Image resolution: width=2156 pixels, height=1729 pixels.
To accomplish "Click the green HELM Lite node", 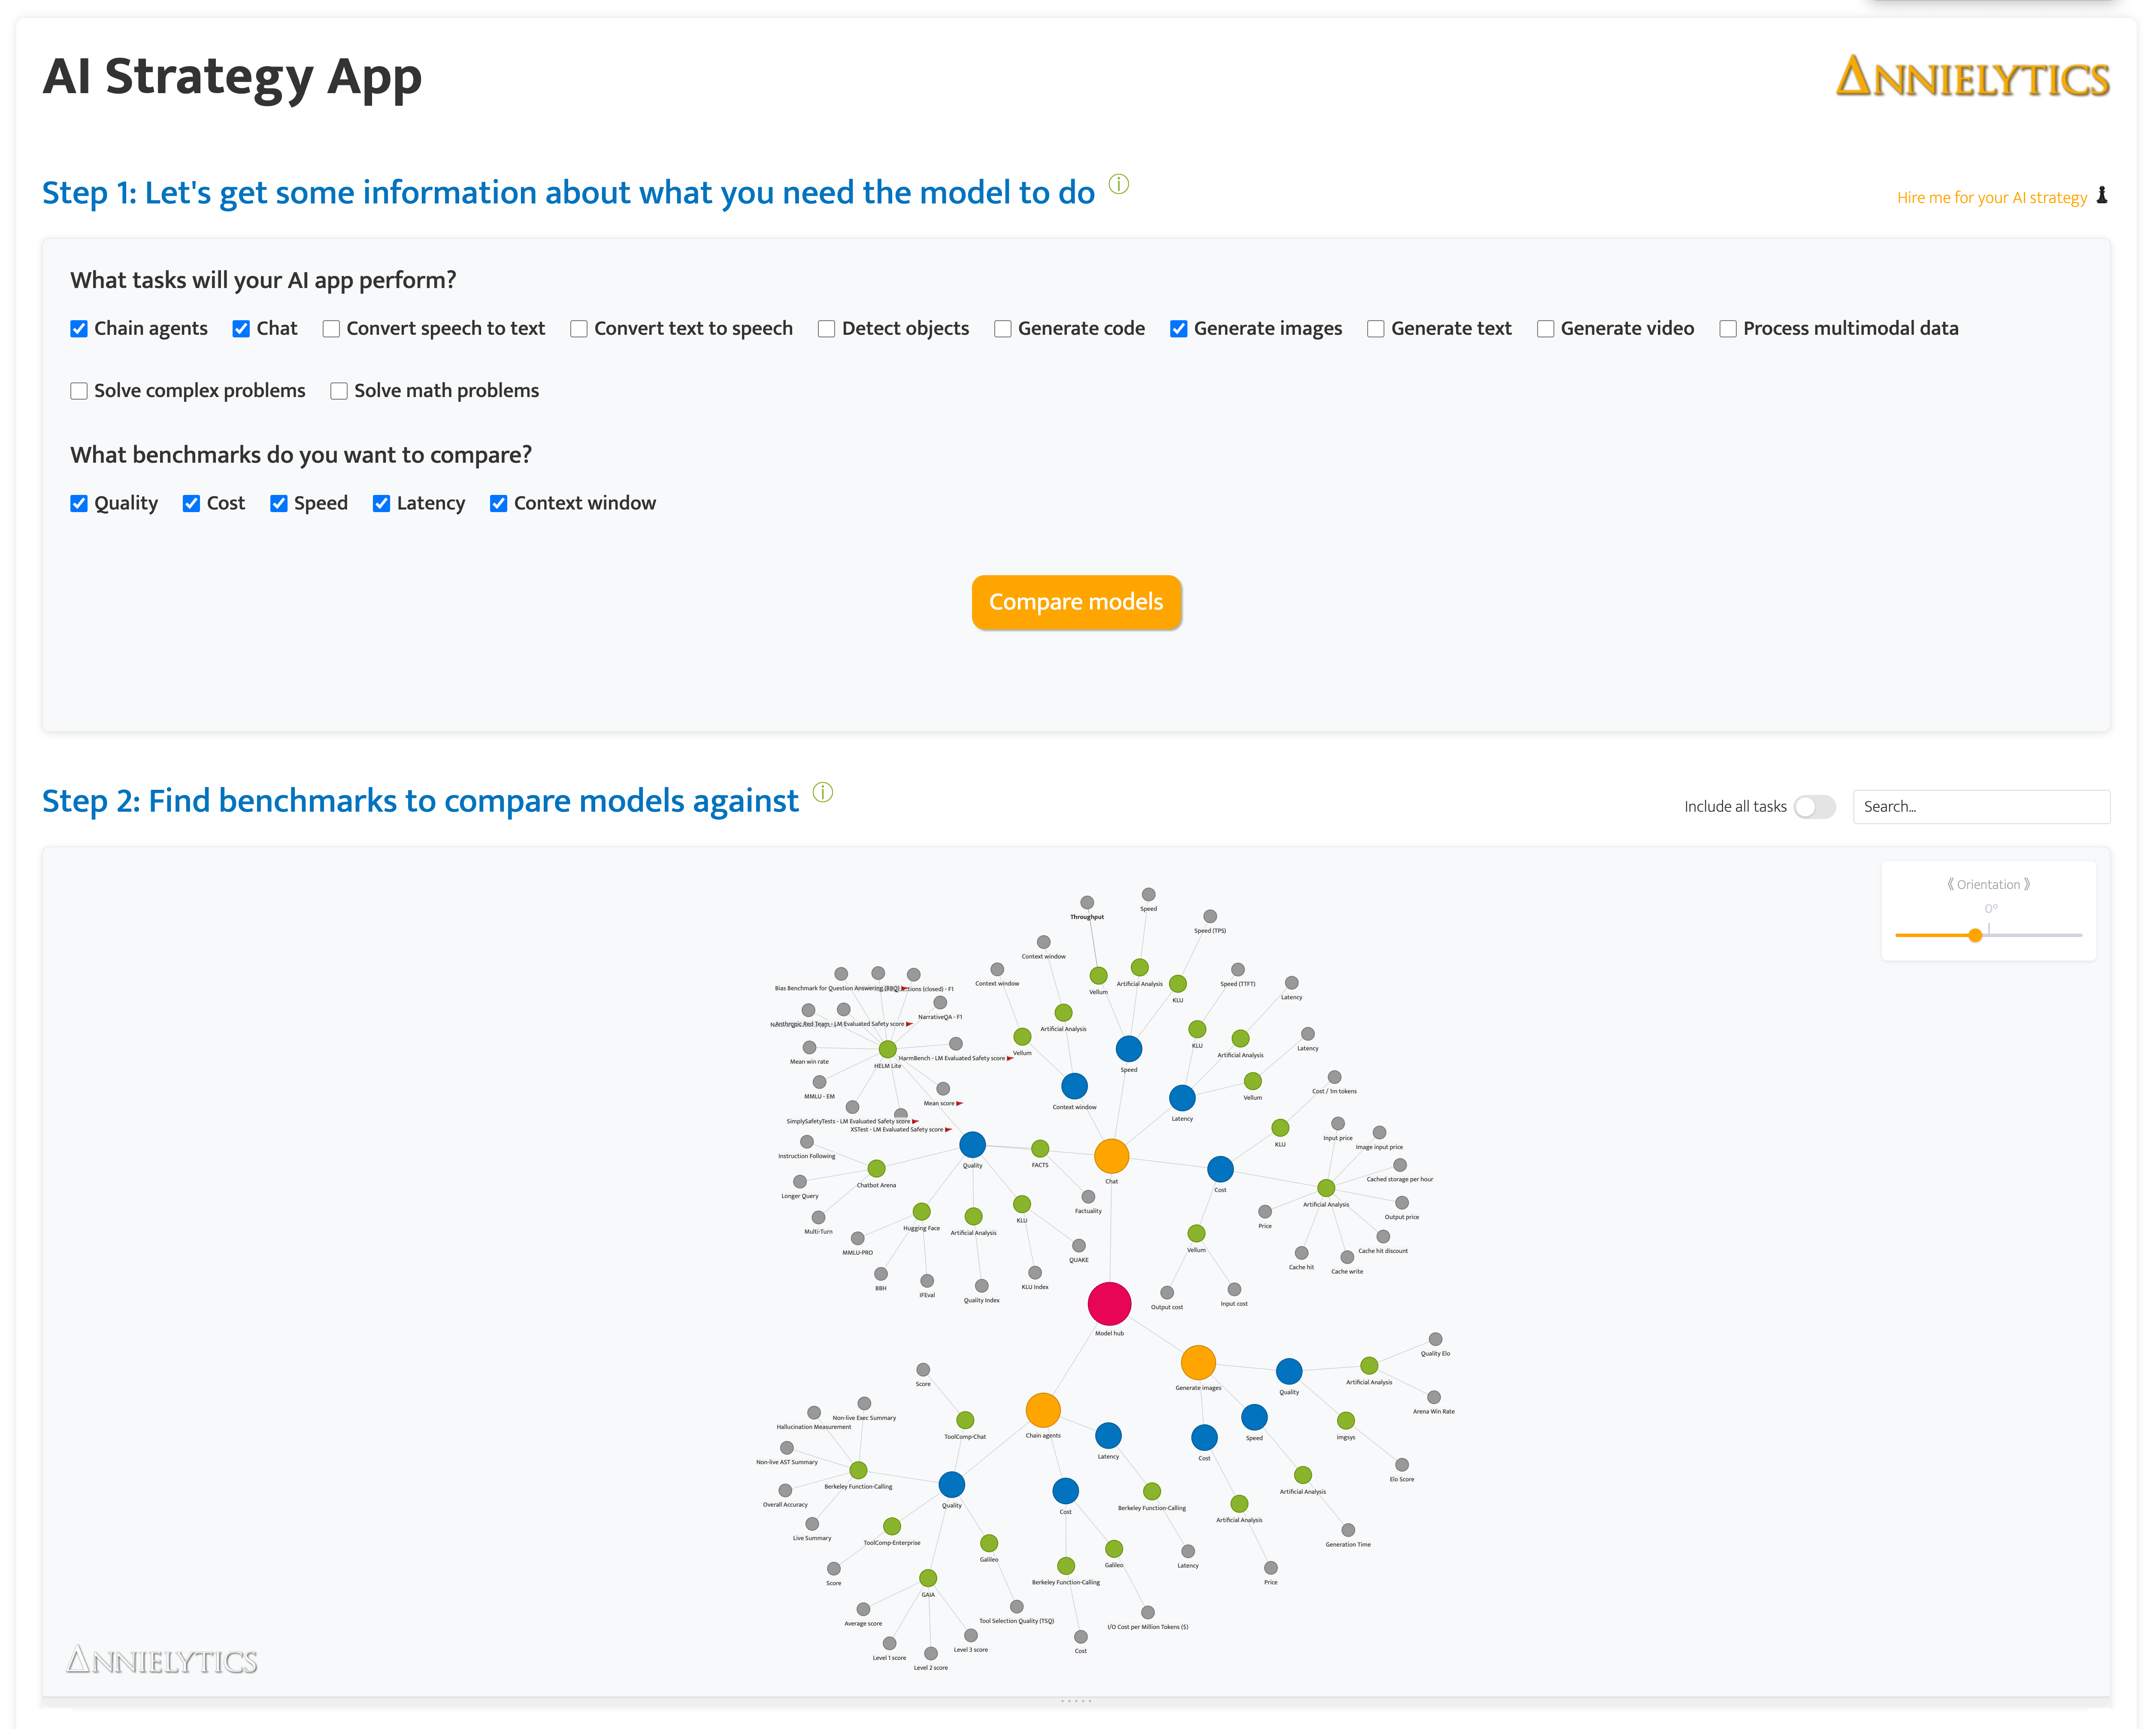I will coord(887,1049).
